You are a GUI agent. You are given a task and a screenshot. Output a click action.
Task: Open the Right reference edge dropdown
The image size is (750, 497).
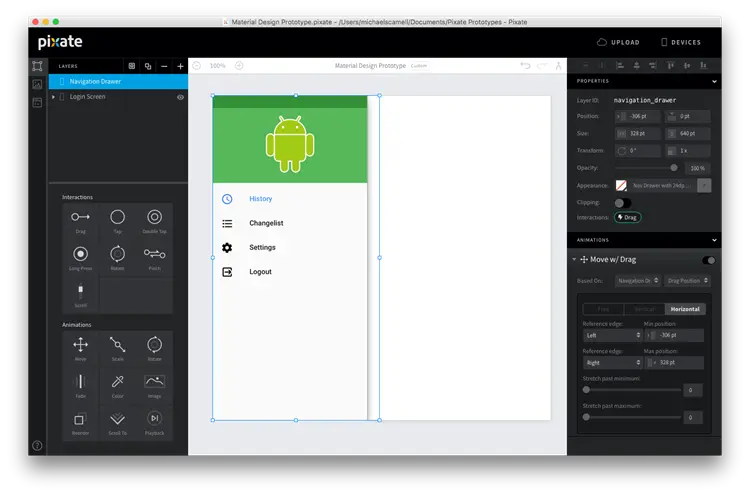pyautogui.click(x=612, y=363)
